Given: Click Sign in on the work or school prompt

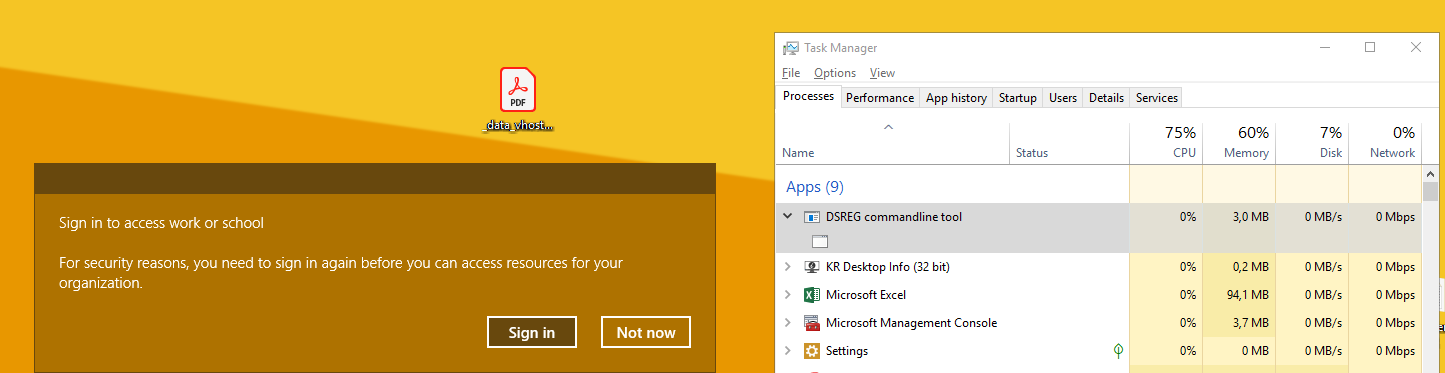Looking at the screenshot, I should [x=532, y=333].
